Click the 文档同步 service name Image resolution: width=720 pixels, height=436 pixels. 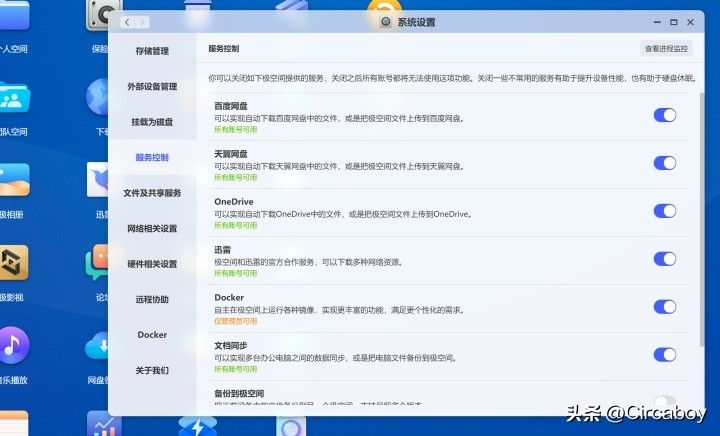231,345
